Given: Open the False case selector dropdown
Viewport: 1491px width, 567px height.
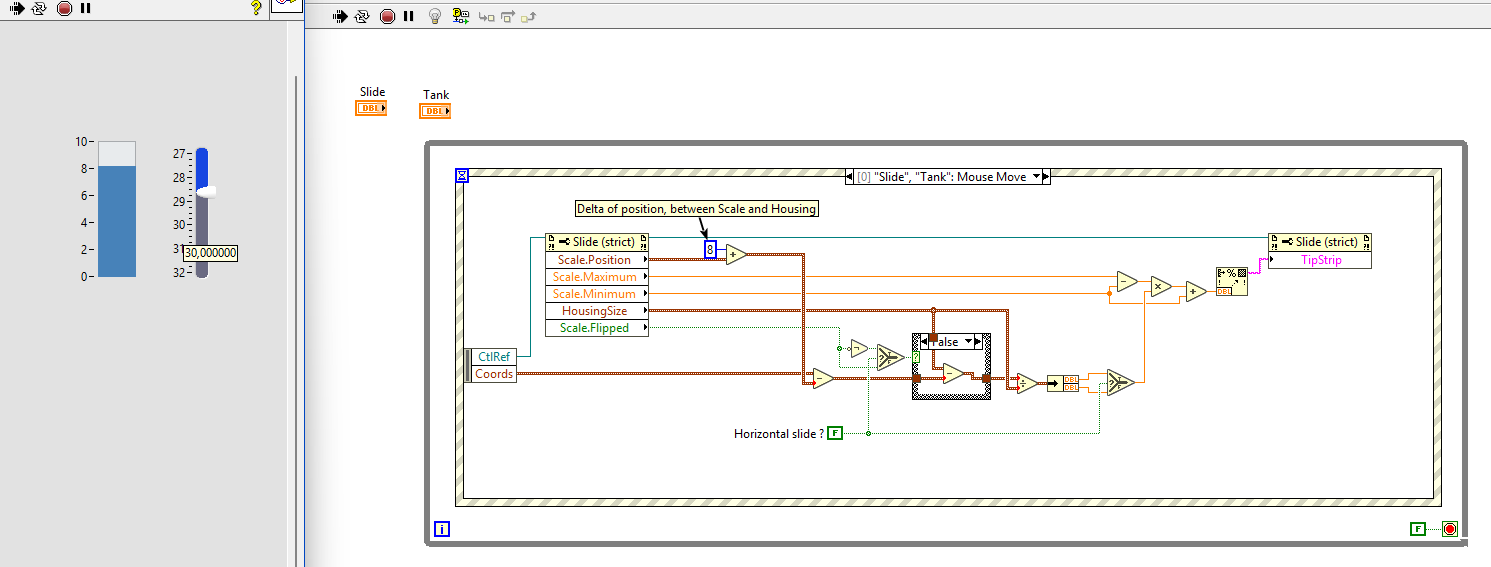Looking at the screenshot, I should tap(967, 342).
